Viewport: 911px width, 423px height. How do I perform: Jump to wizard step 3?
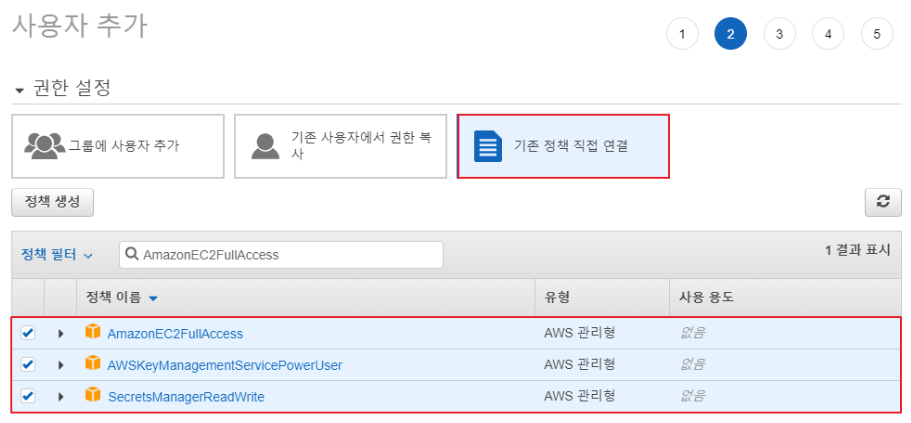click(x=779, y=34)
